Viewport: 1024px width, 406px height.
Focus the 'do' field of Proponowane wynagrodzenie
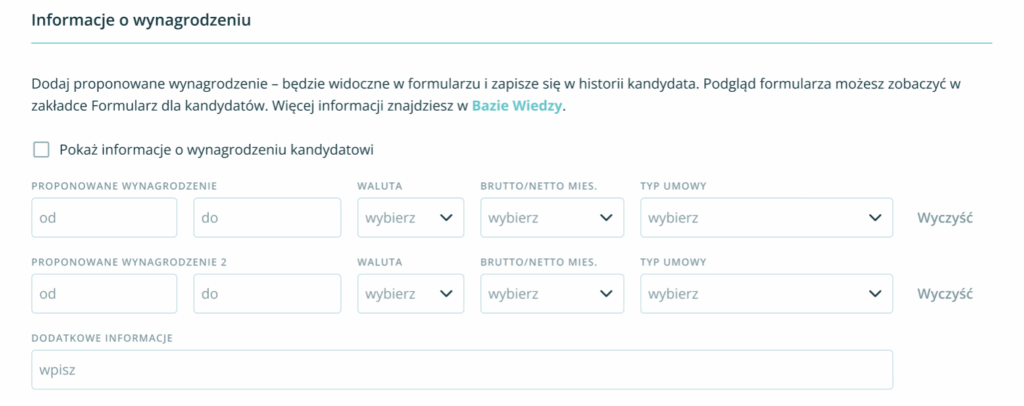[x=267, y=217]
